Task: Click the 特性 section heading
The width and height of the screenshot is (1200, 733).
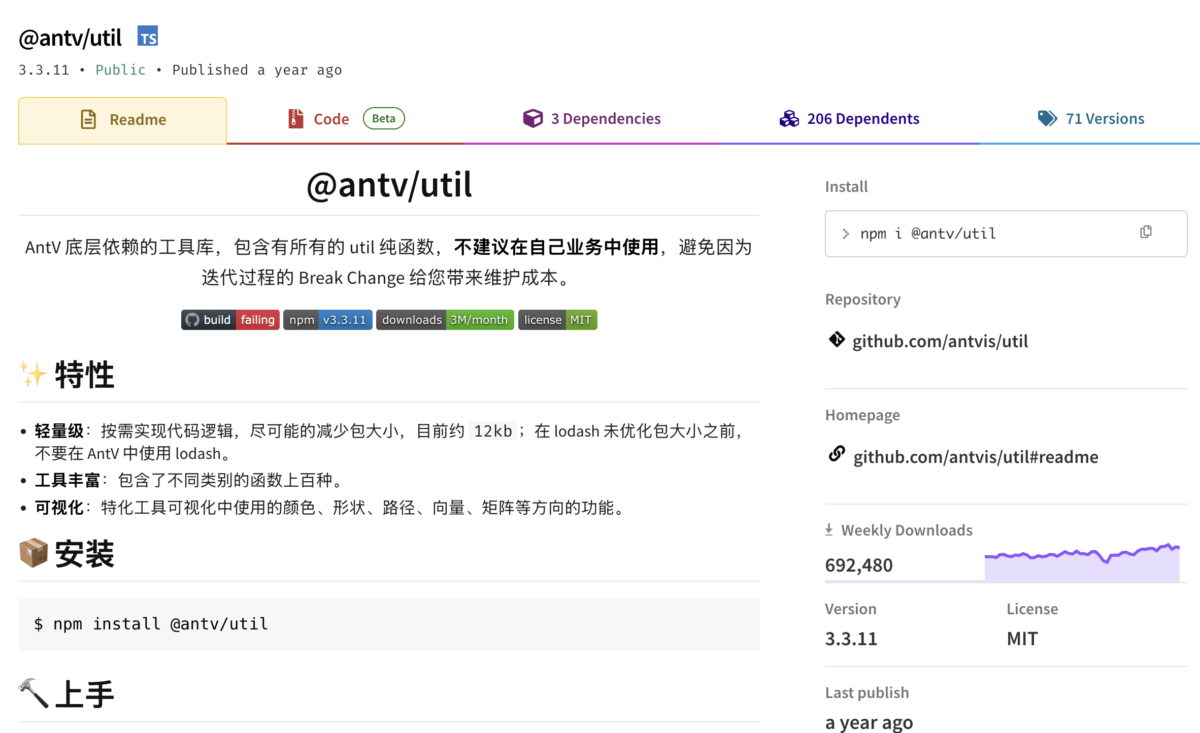Action: [x=84, y=375]
